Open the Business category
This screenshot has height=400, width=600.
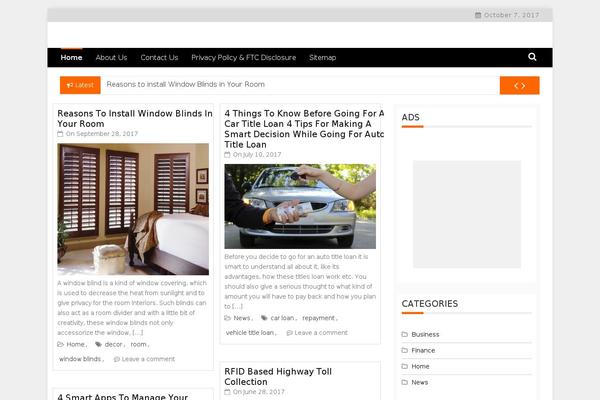tap(425, 334)
